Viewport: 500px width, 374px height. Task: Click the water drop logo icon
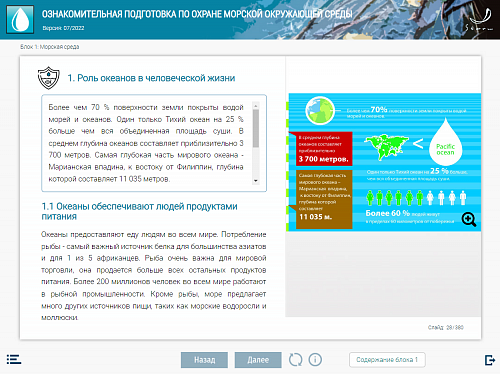(x=20, y=19)
